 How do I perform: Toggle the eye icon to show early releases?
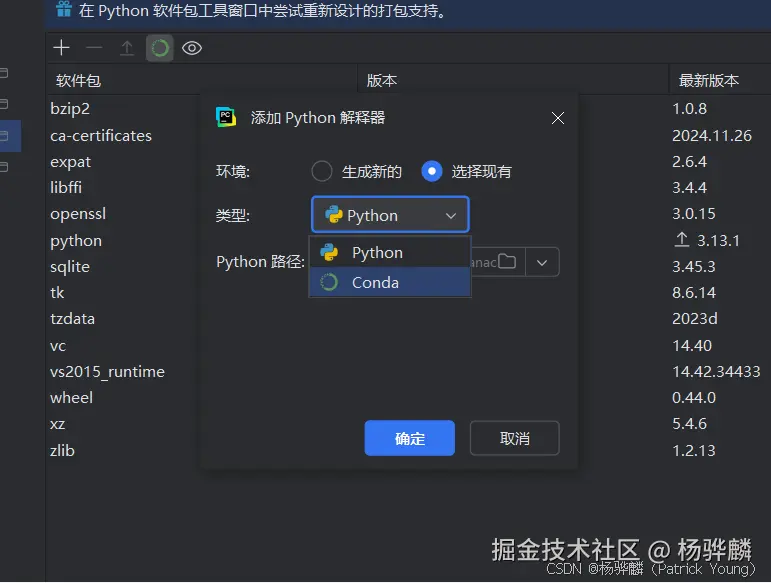point(192,48)
